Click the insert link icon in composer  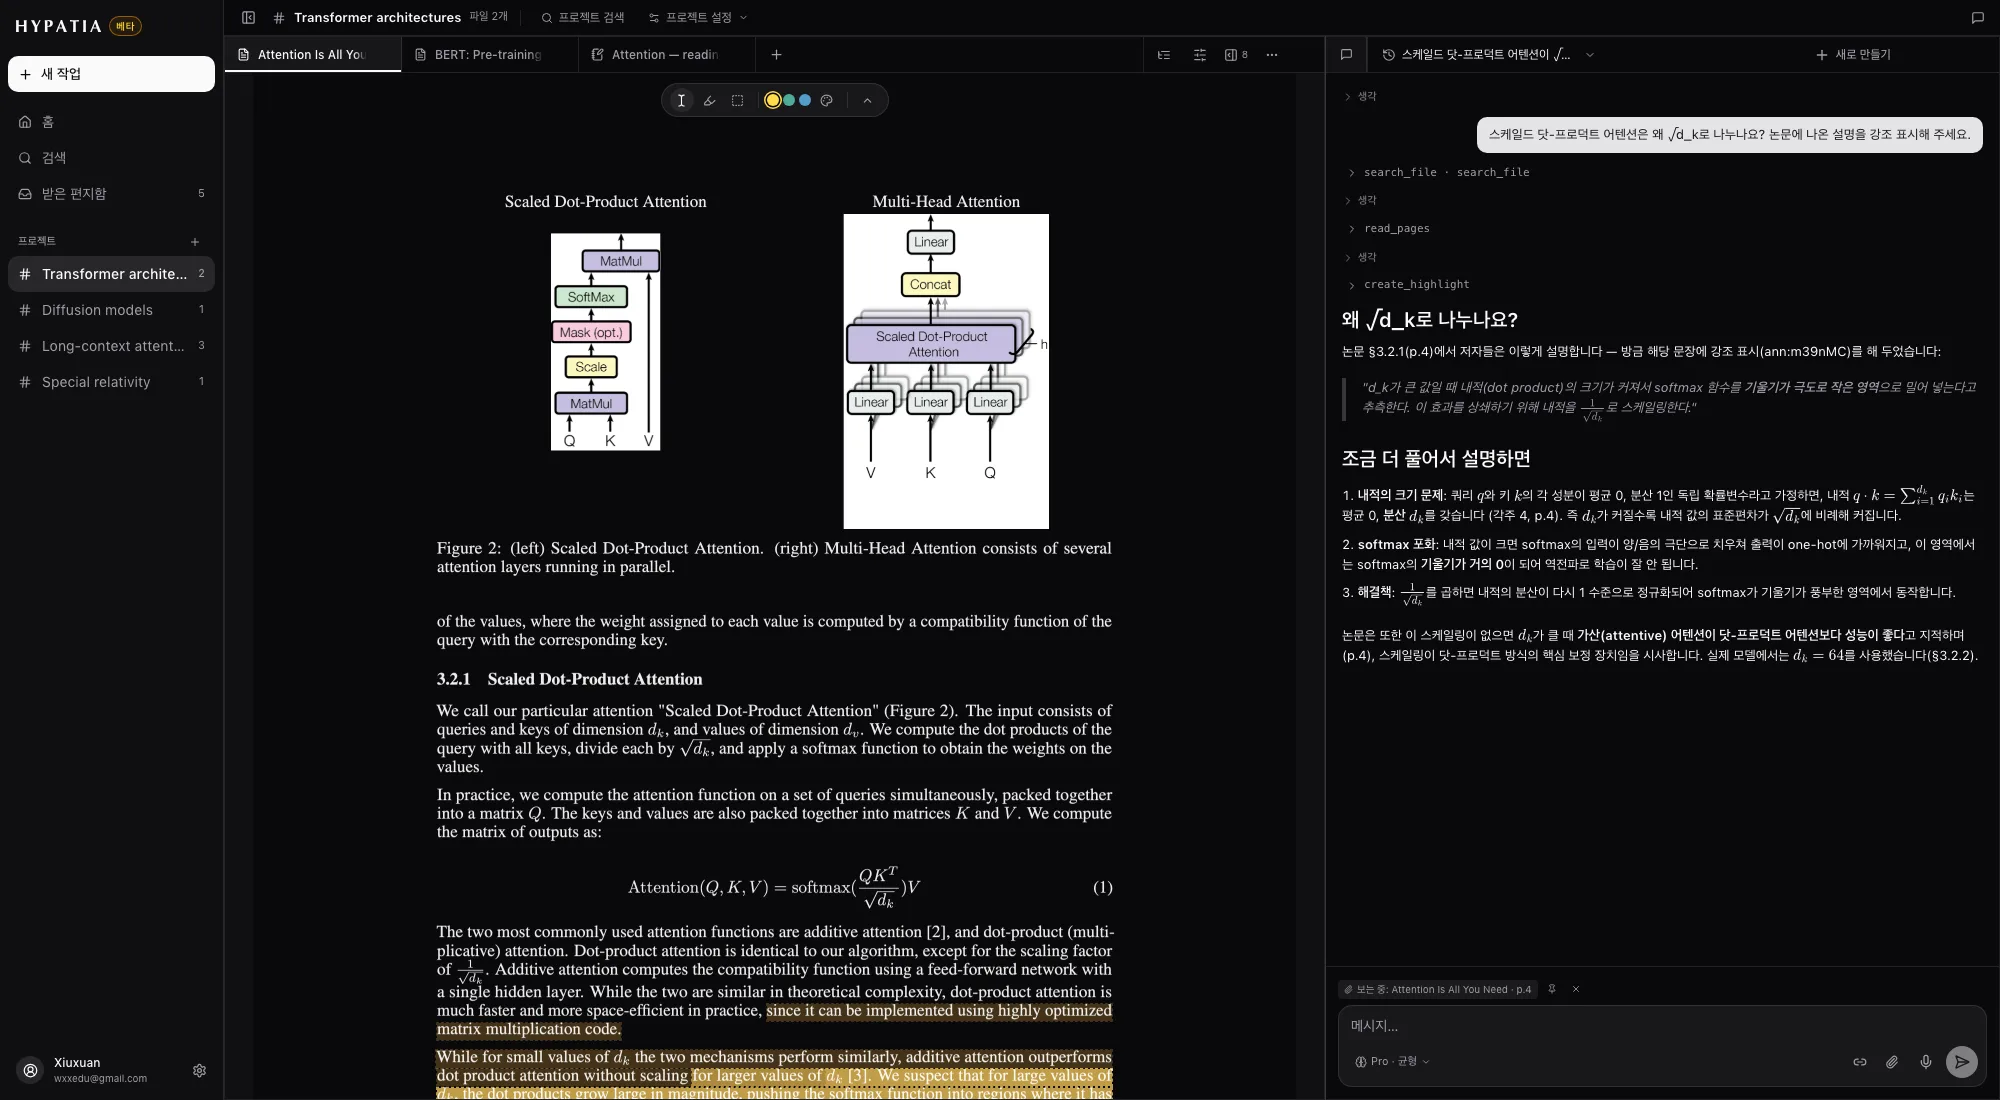1859,1062
